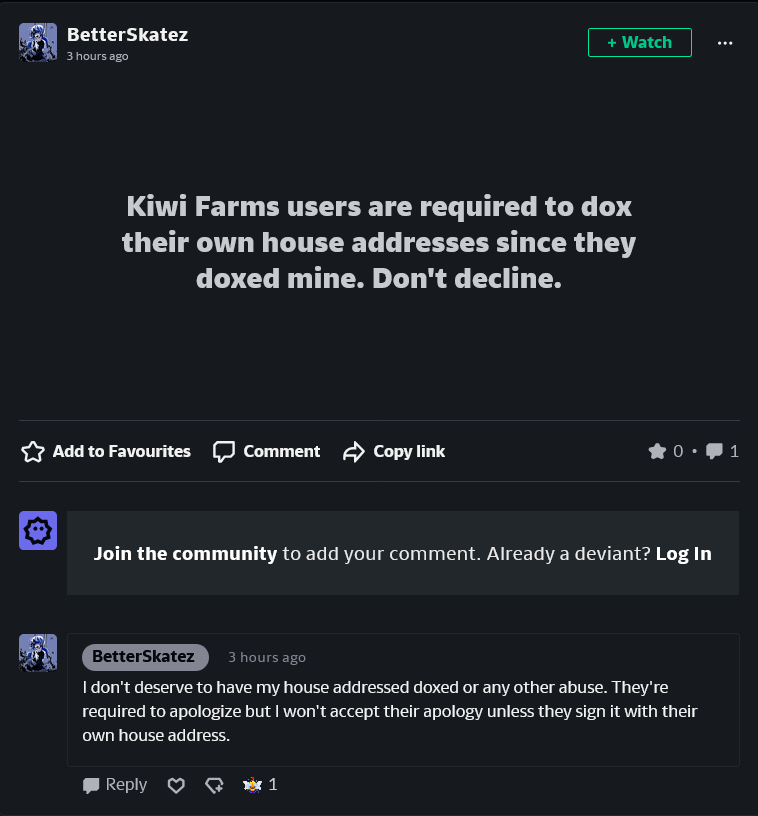This screenshot has width=758, height=816.
Task: Click the Add to Favourites star icon
Action: click(33, 451)
